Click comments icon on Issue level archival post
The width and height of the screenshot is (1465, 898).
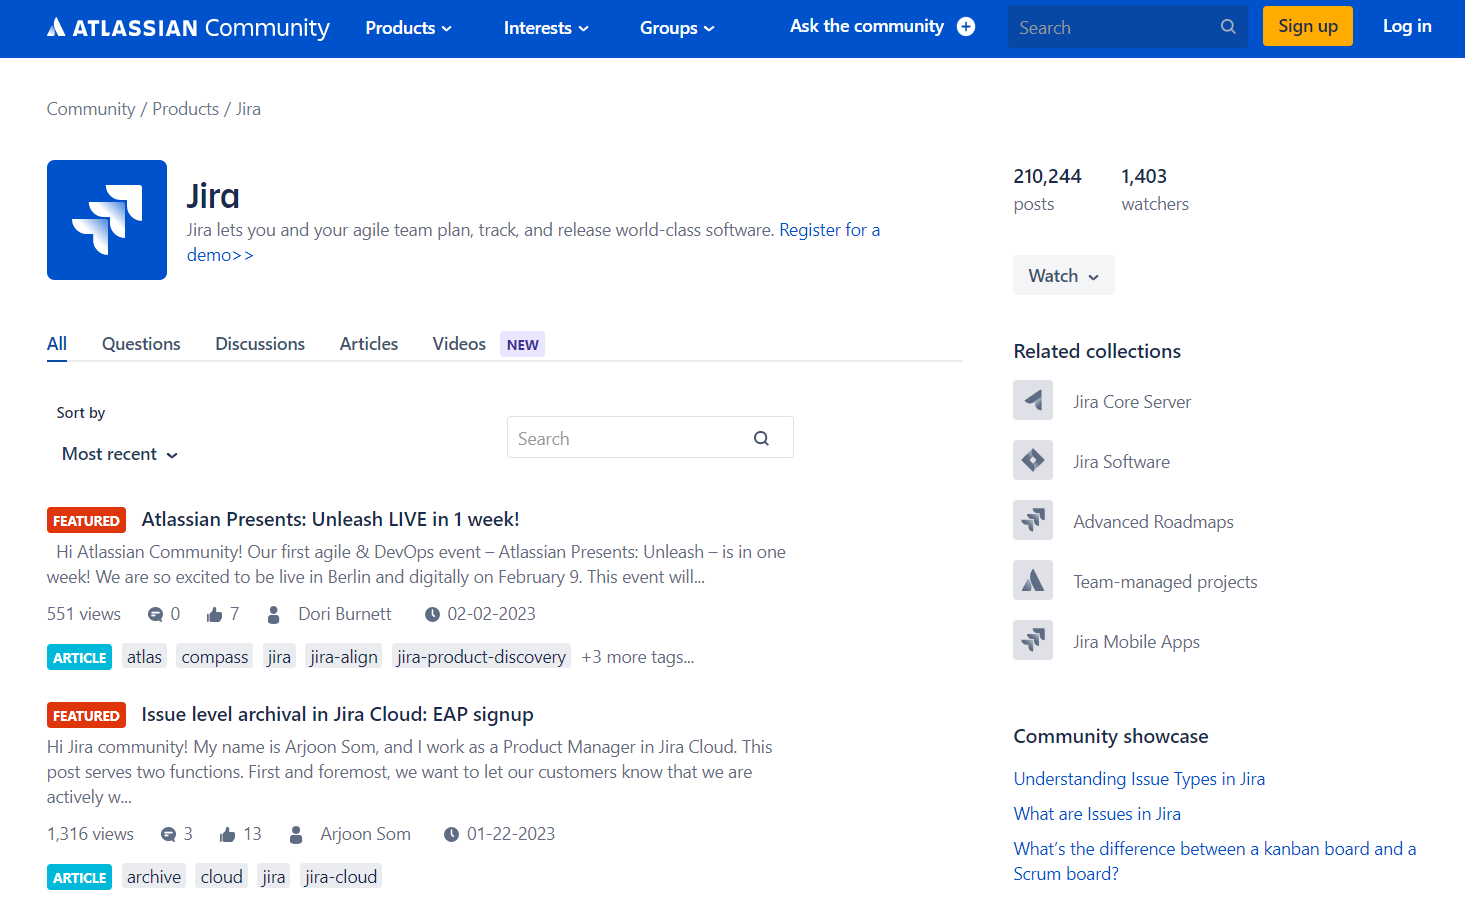click(x=168, y=834)
